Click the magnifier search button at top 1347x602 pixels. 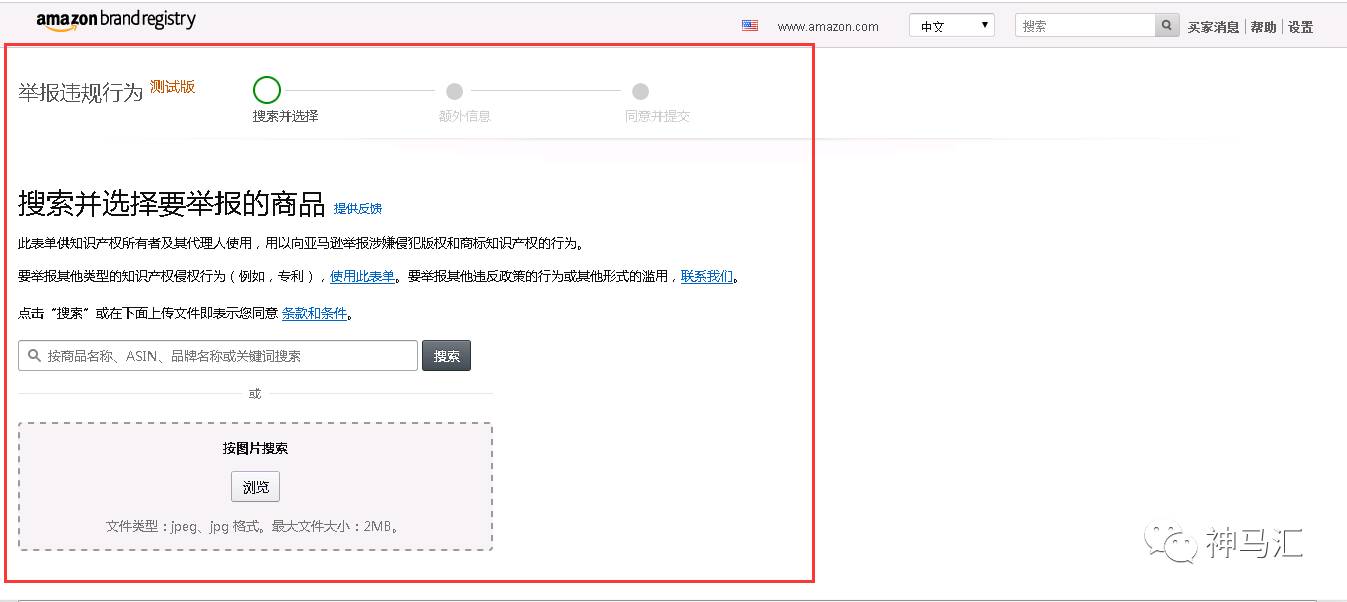point(1168,26)
